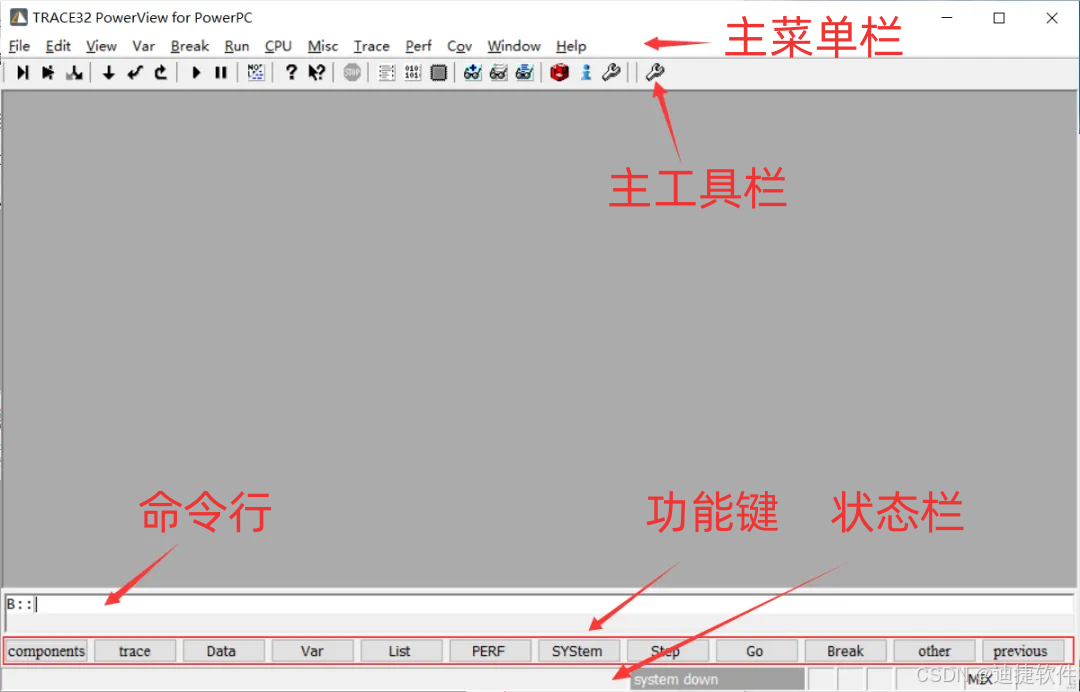Start execution with the Go play icon
The width and height of the screenshot is (1080, 692).
click(196, 72)
